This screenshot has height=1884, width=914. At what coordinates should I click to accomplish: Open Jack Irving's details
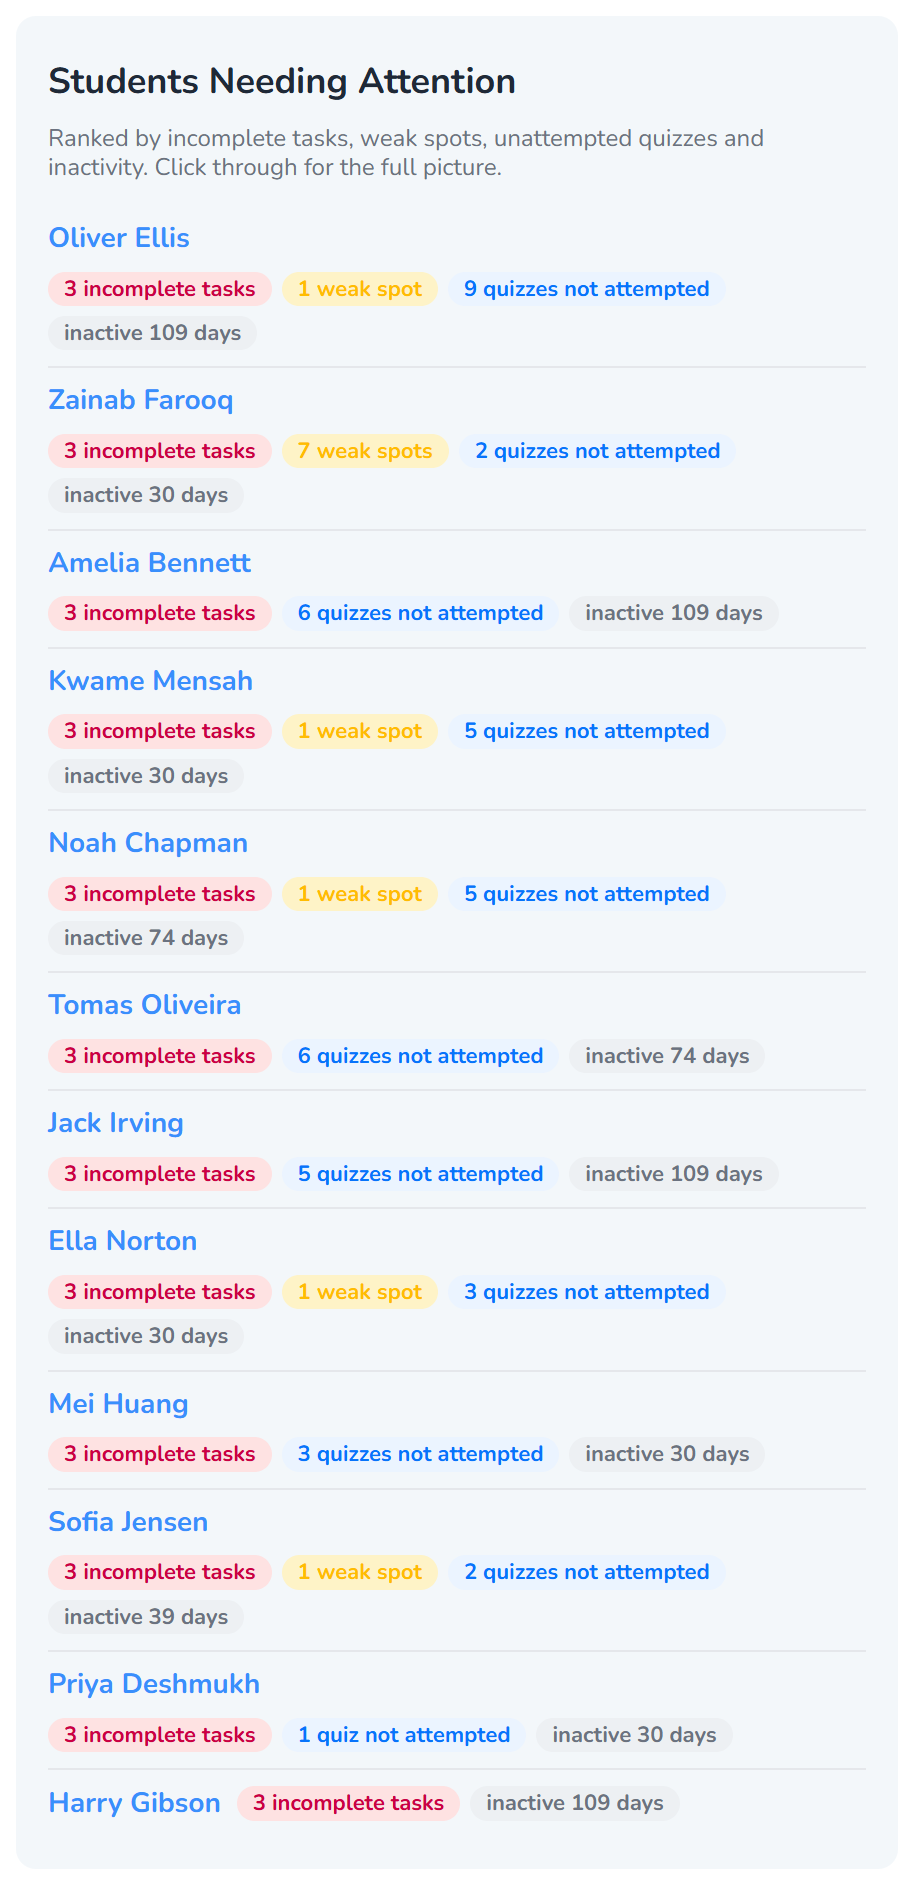click(116, 1123)
